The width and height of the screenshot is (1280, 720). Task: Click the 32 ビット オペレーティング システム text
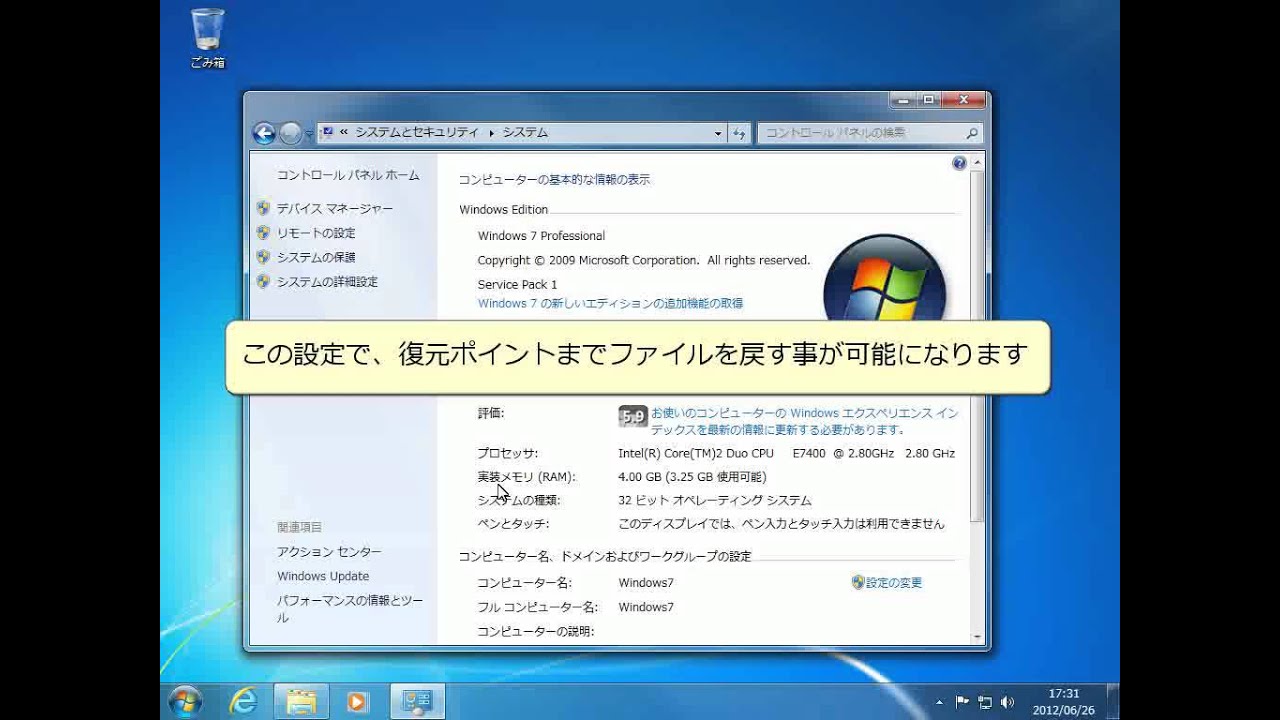tap(714, 500)
